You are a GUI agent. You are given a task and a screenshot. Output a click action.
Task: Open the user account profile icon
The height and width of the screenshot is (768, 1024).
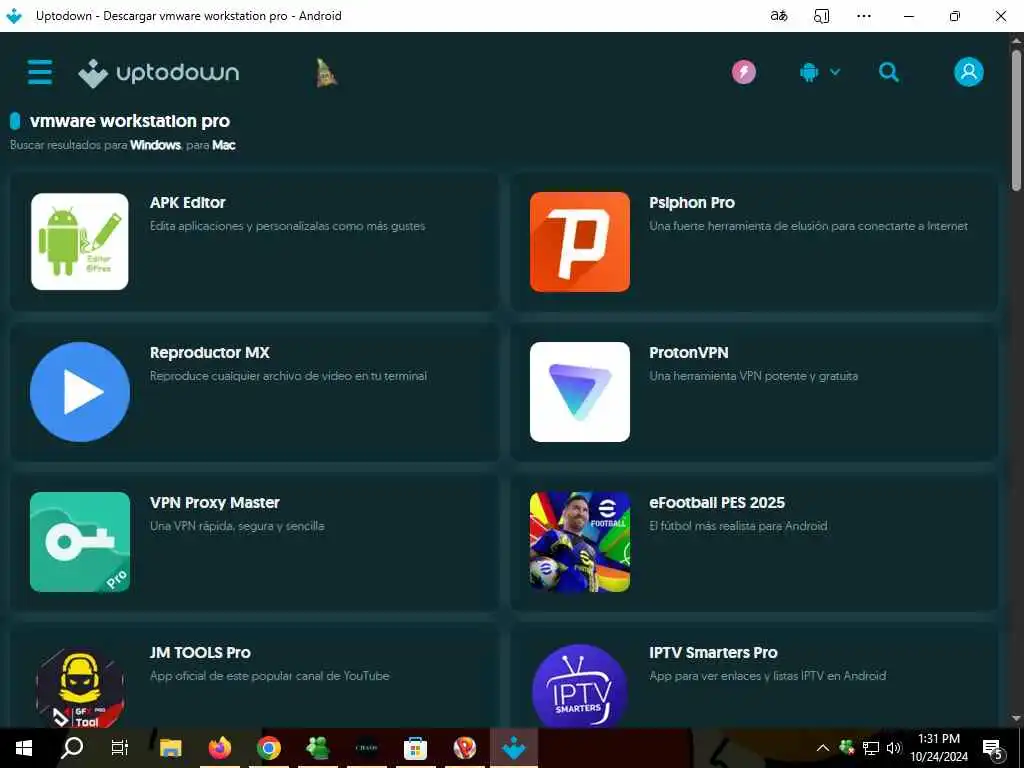tap(968, 72)
